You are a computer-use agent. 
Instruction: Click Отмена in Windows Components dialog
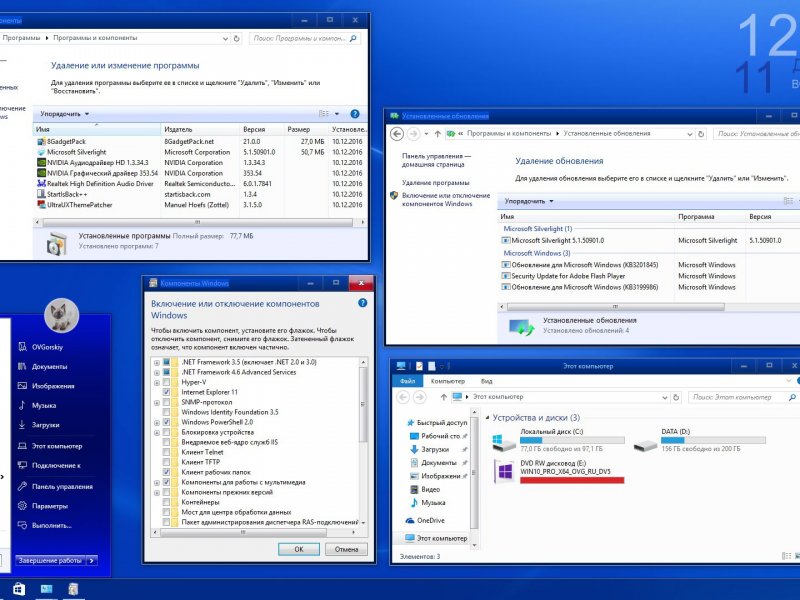(x=346, y=549)
